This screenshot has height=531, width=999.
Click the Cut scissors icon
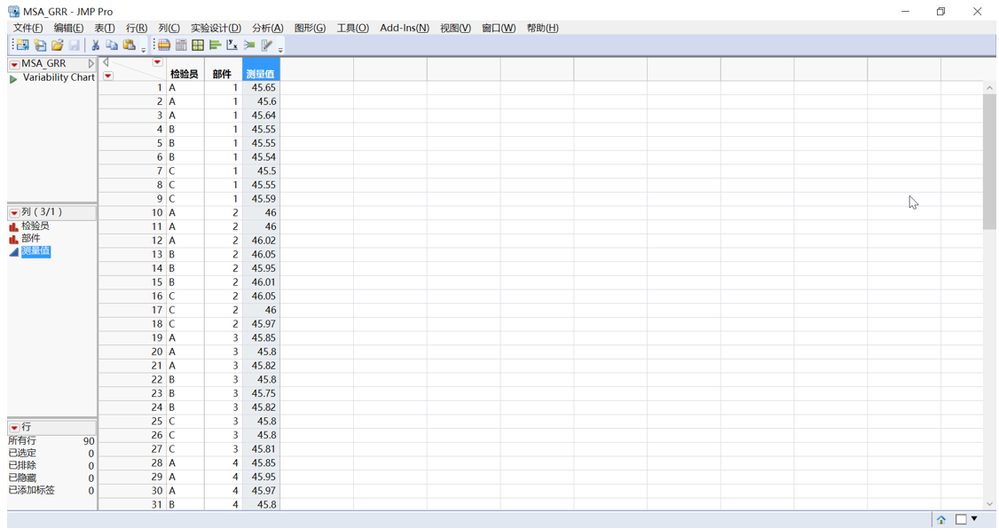click(x=95, y=45)
